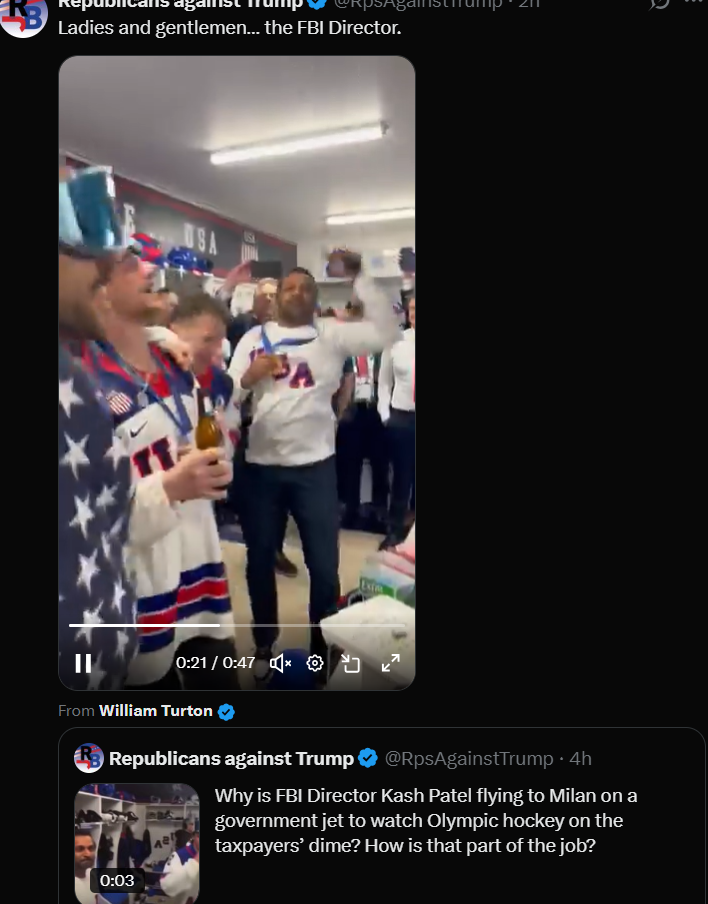Click the Grok icon beside the more menu
The image size is (708, 904).
pyautogui.click(x=659, y=3)
